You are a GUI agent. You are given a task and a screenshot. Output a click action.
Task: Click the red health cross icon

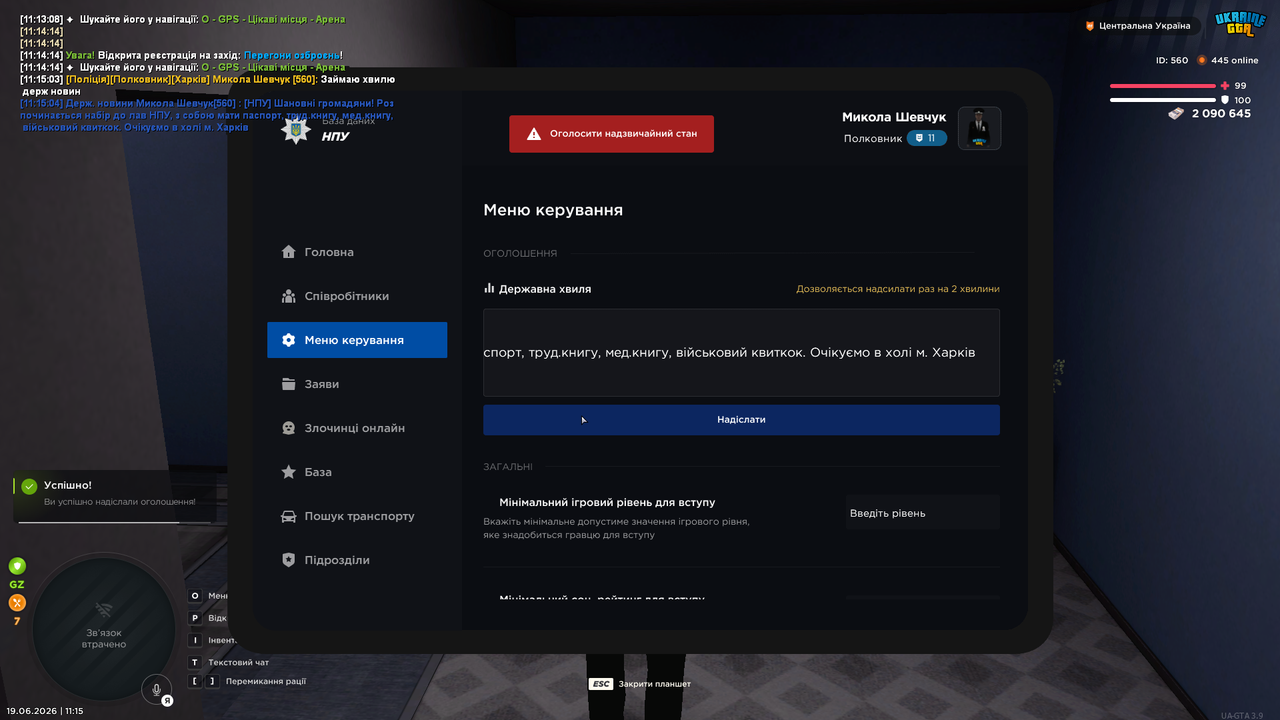click(1225, 86)
